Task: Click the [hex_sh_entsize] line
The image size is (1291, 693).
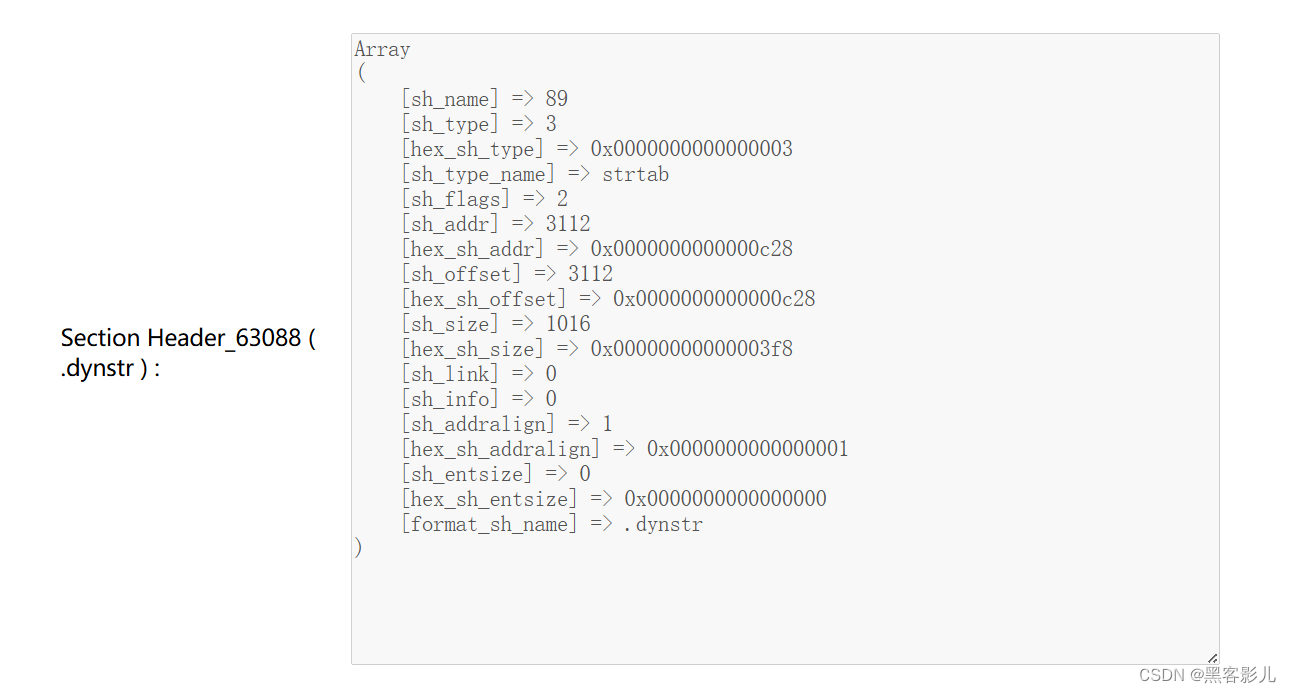Action: [x=613, y=499]
